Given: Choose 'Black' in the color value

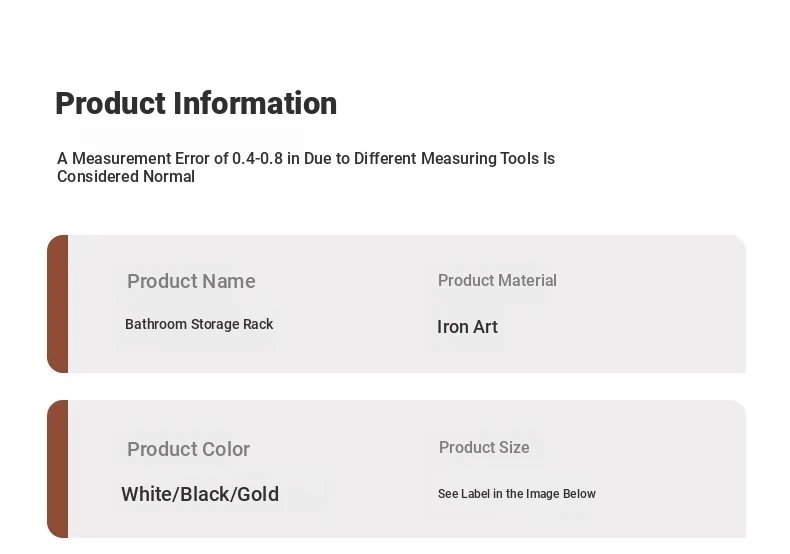Looking at the screenshot, I should coord(205,494).
